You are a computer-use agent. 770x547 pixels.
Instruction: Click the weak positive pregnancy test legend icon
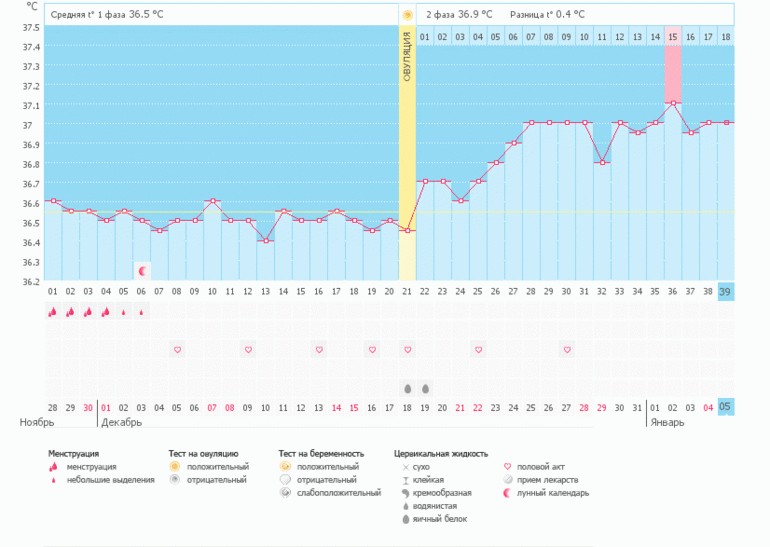coord(285,493)
